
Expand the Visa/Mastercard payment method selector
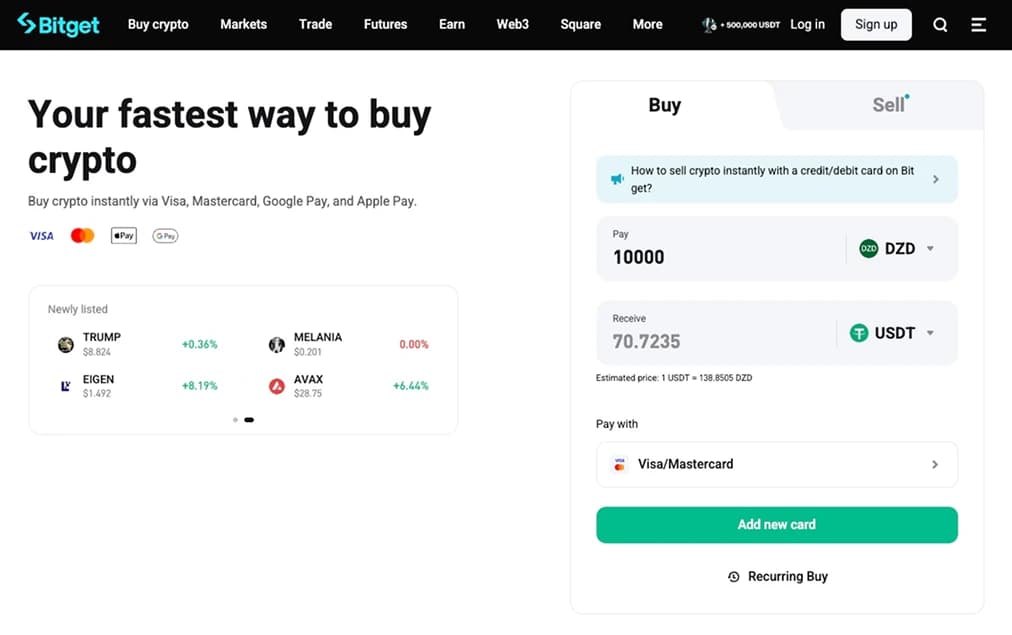(x=776, y=464)
